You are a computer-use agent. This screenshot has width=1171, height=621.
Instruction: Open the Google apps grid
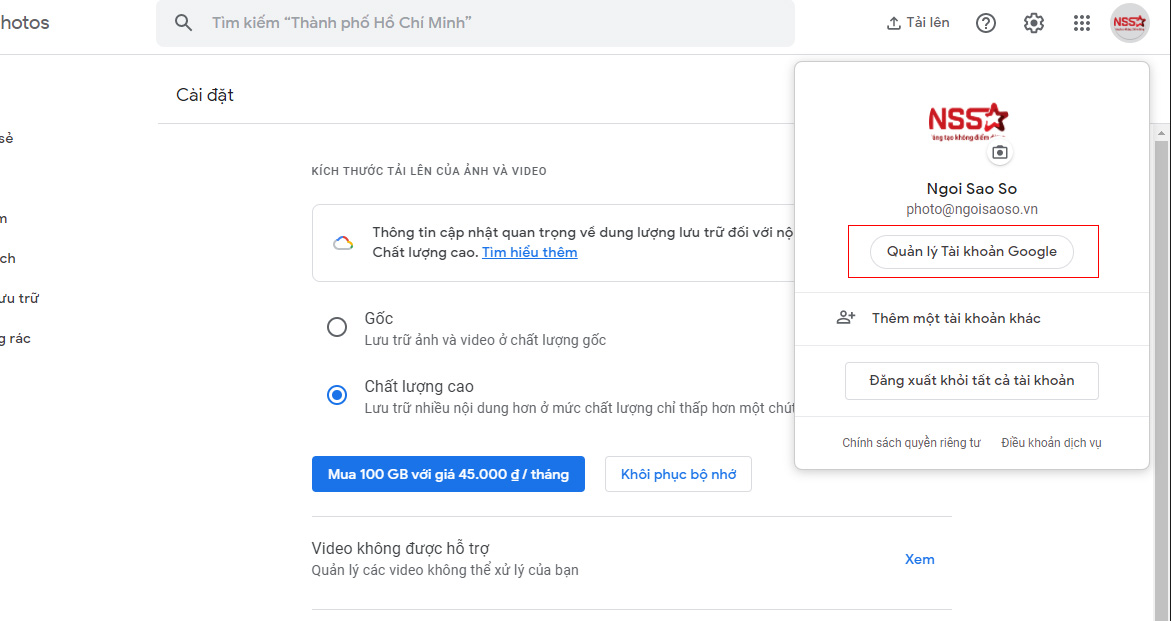[x=1082, y=23]
